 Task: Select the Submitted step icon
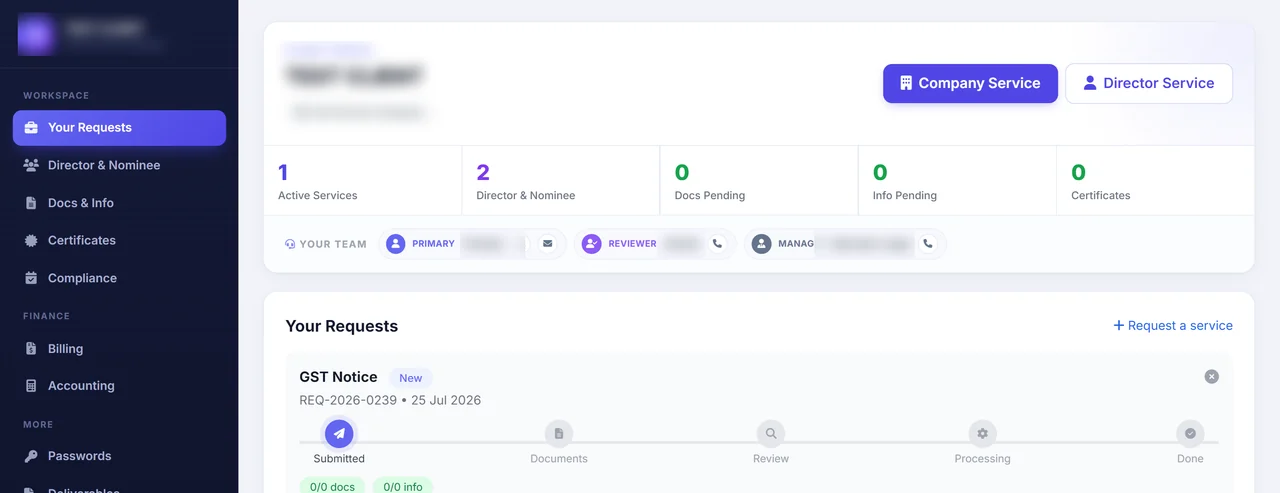(x=339, y=434)
